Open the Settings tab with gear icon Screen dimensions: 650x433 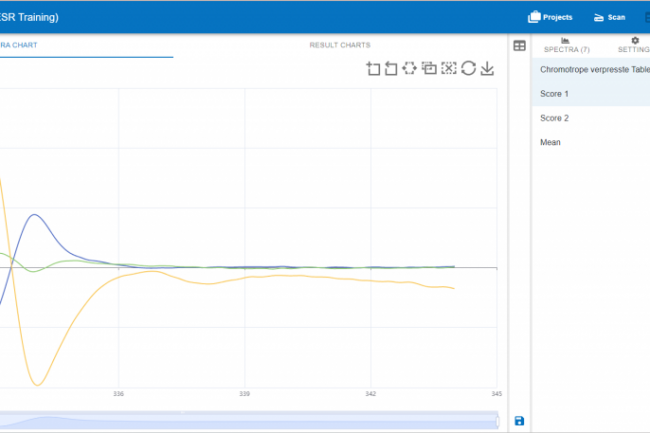(634, 46)
